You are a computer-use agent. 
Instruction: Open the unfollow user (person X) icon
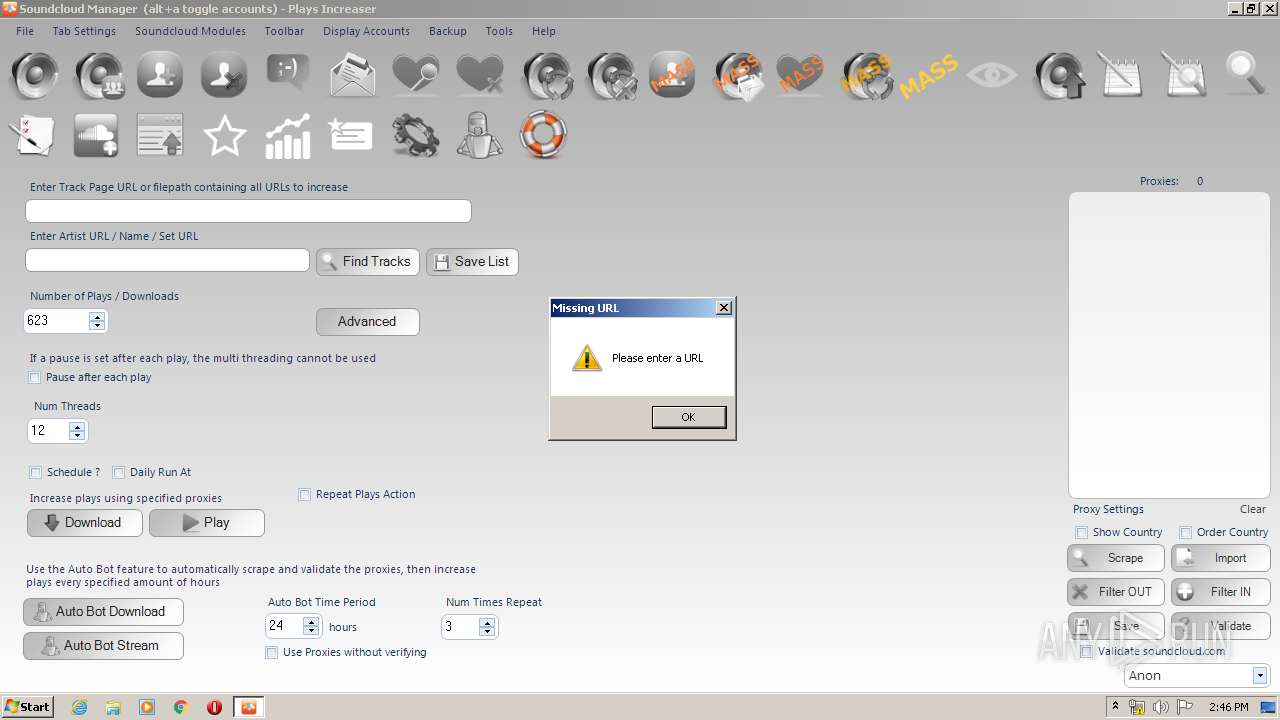point(224,75)
